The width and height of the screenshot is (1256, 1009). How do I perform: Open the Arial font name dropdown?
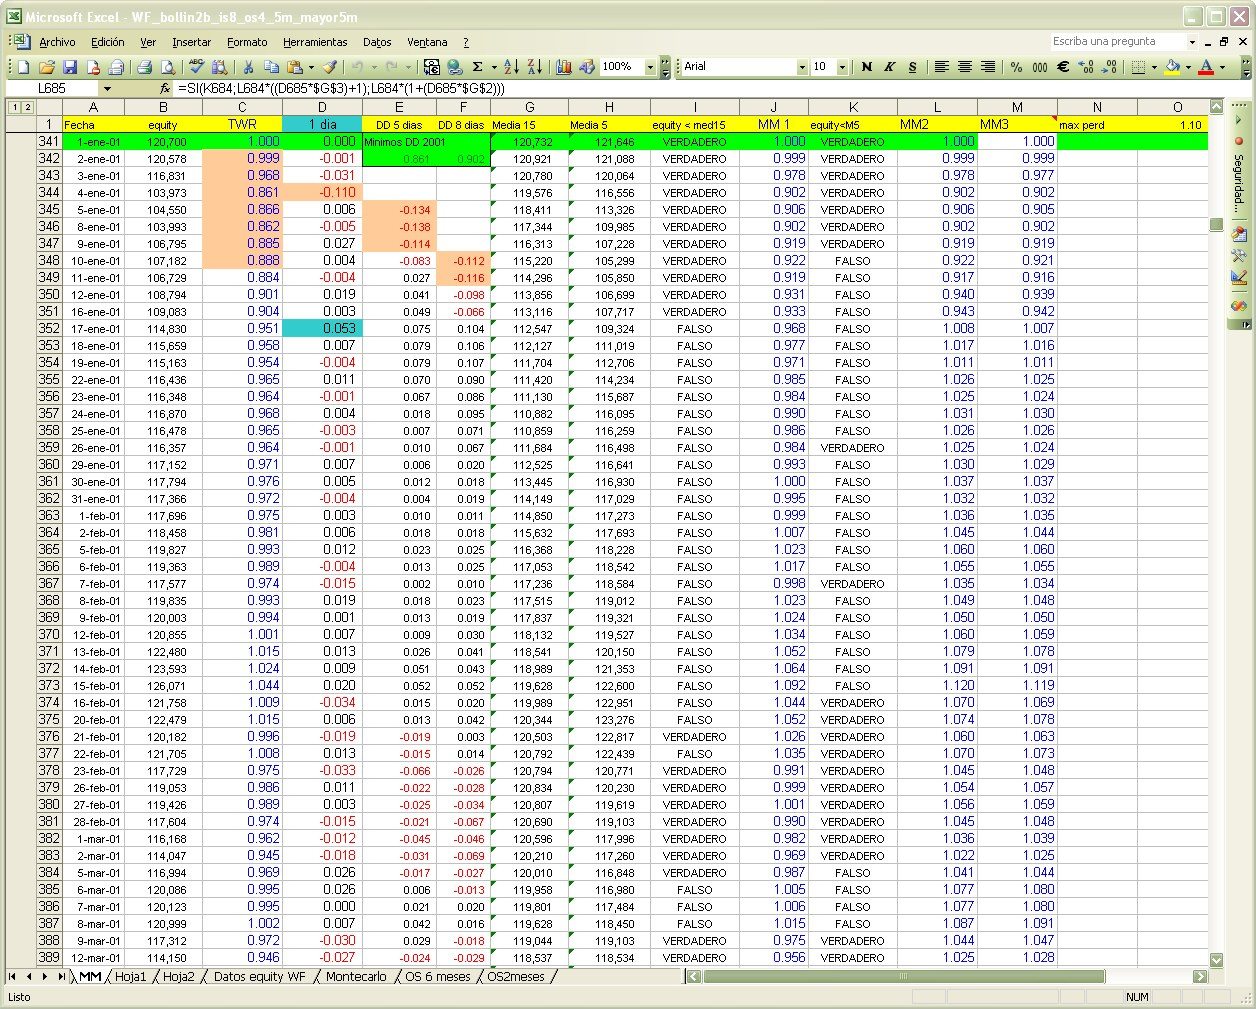[x=802, y=67]
